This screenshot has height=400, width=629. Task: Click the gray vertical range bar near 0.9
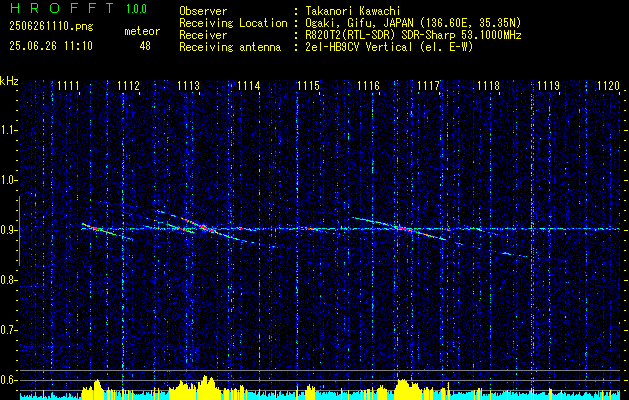(19, 231)
